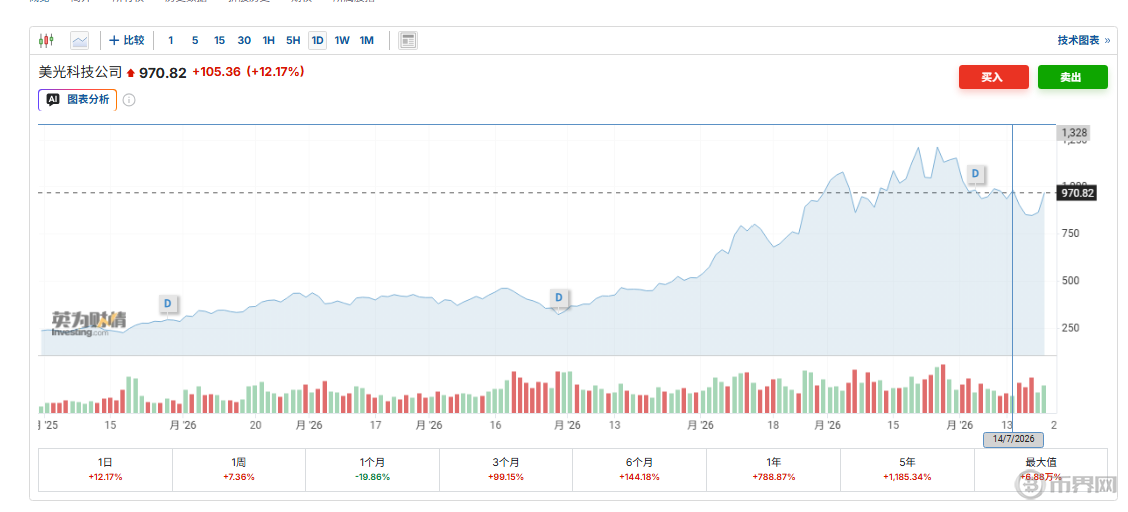This screenshot has width=1128, height=512.
Task: Click the green 卖出 button
Action: (1073, 77)
